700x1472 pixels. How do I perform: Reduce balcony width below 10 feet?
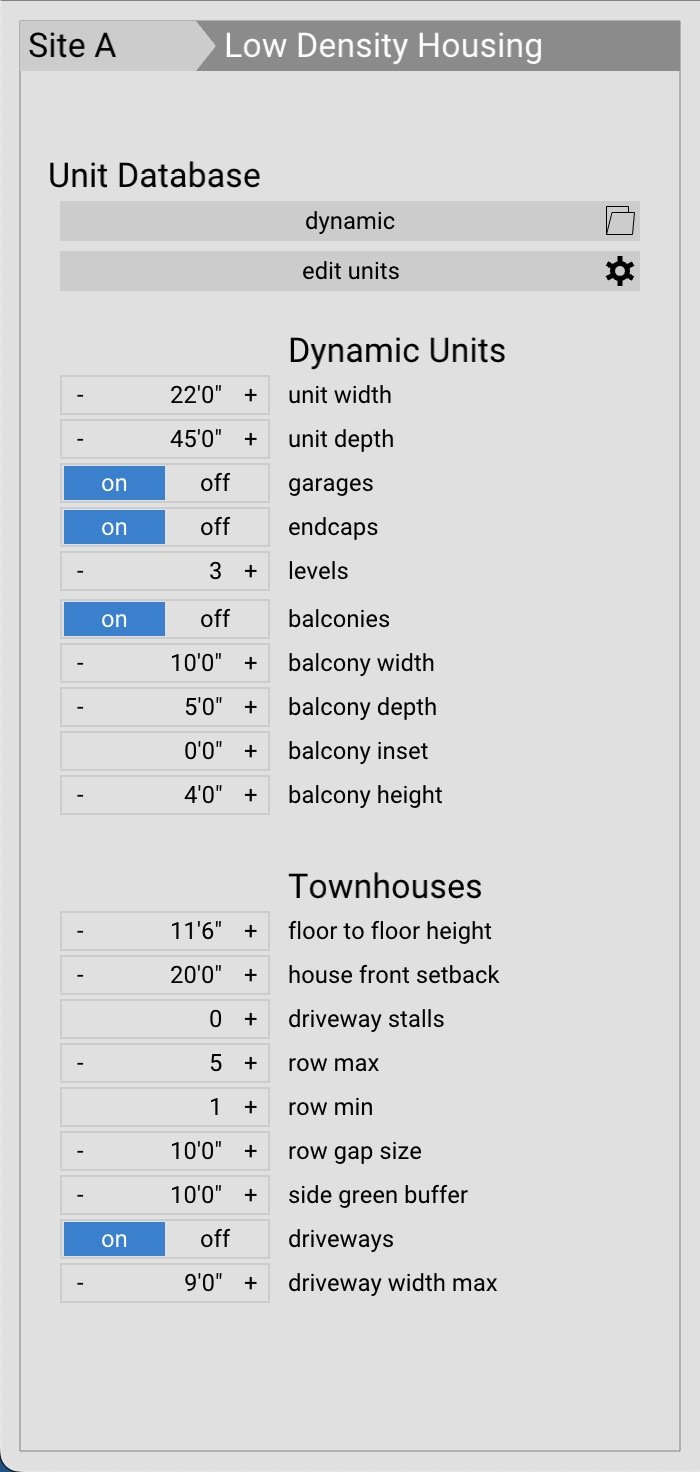pos(80,662)
